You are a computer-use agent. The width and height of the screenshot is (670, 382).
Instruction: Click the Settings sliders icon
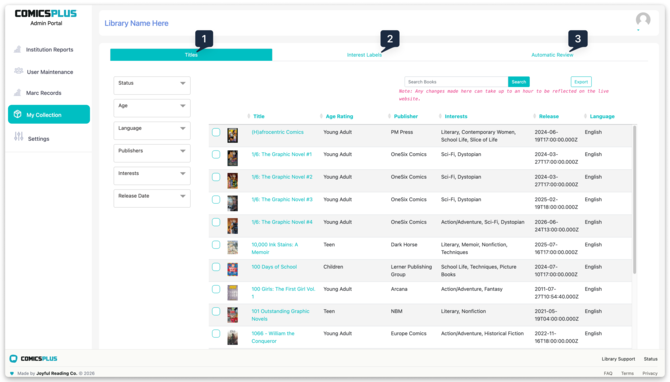[x=18, y=136]
